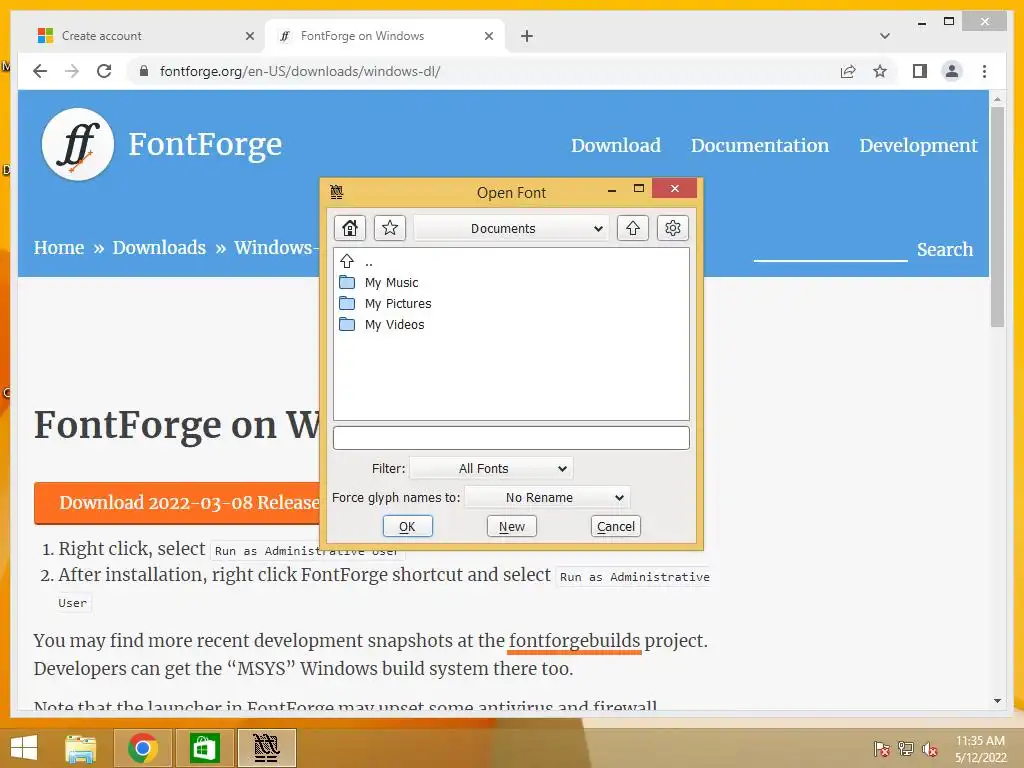The width and height of the screenshot is (1024, 768).
Task: Confirm with the OK button
Action: (x=408, y=526)
